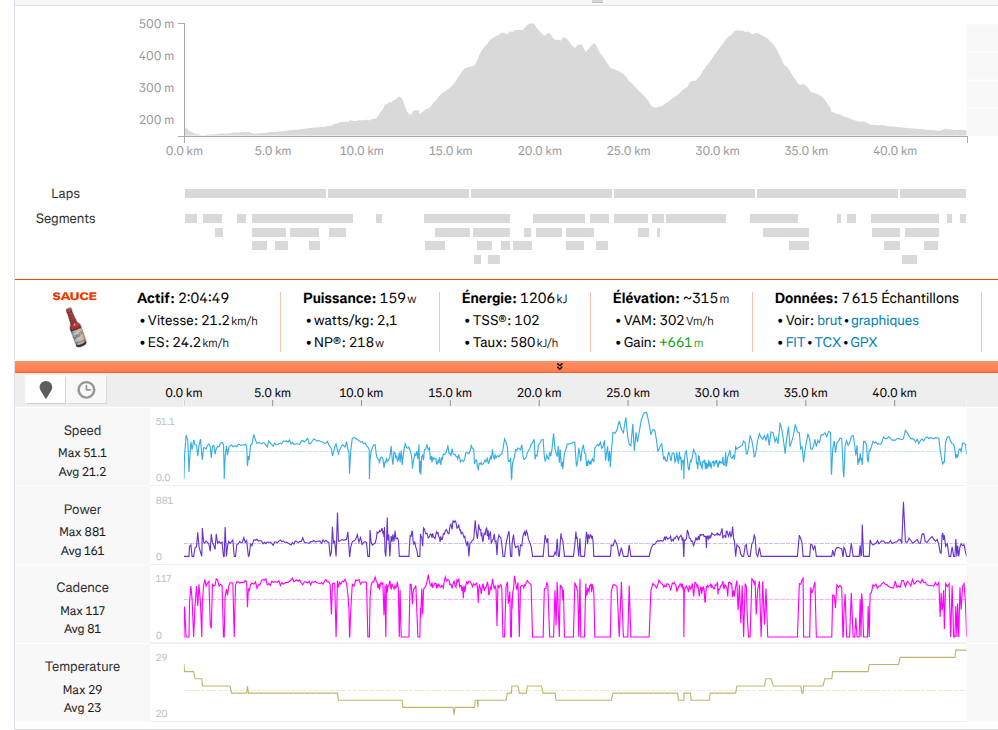Select the third lap bar in Laps row
Viewport: 998px width, 730px height.
click(x=541, y=193)
